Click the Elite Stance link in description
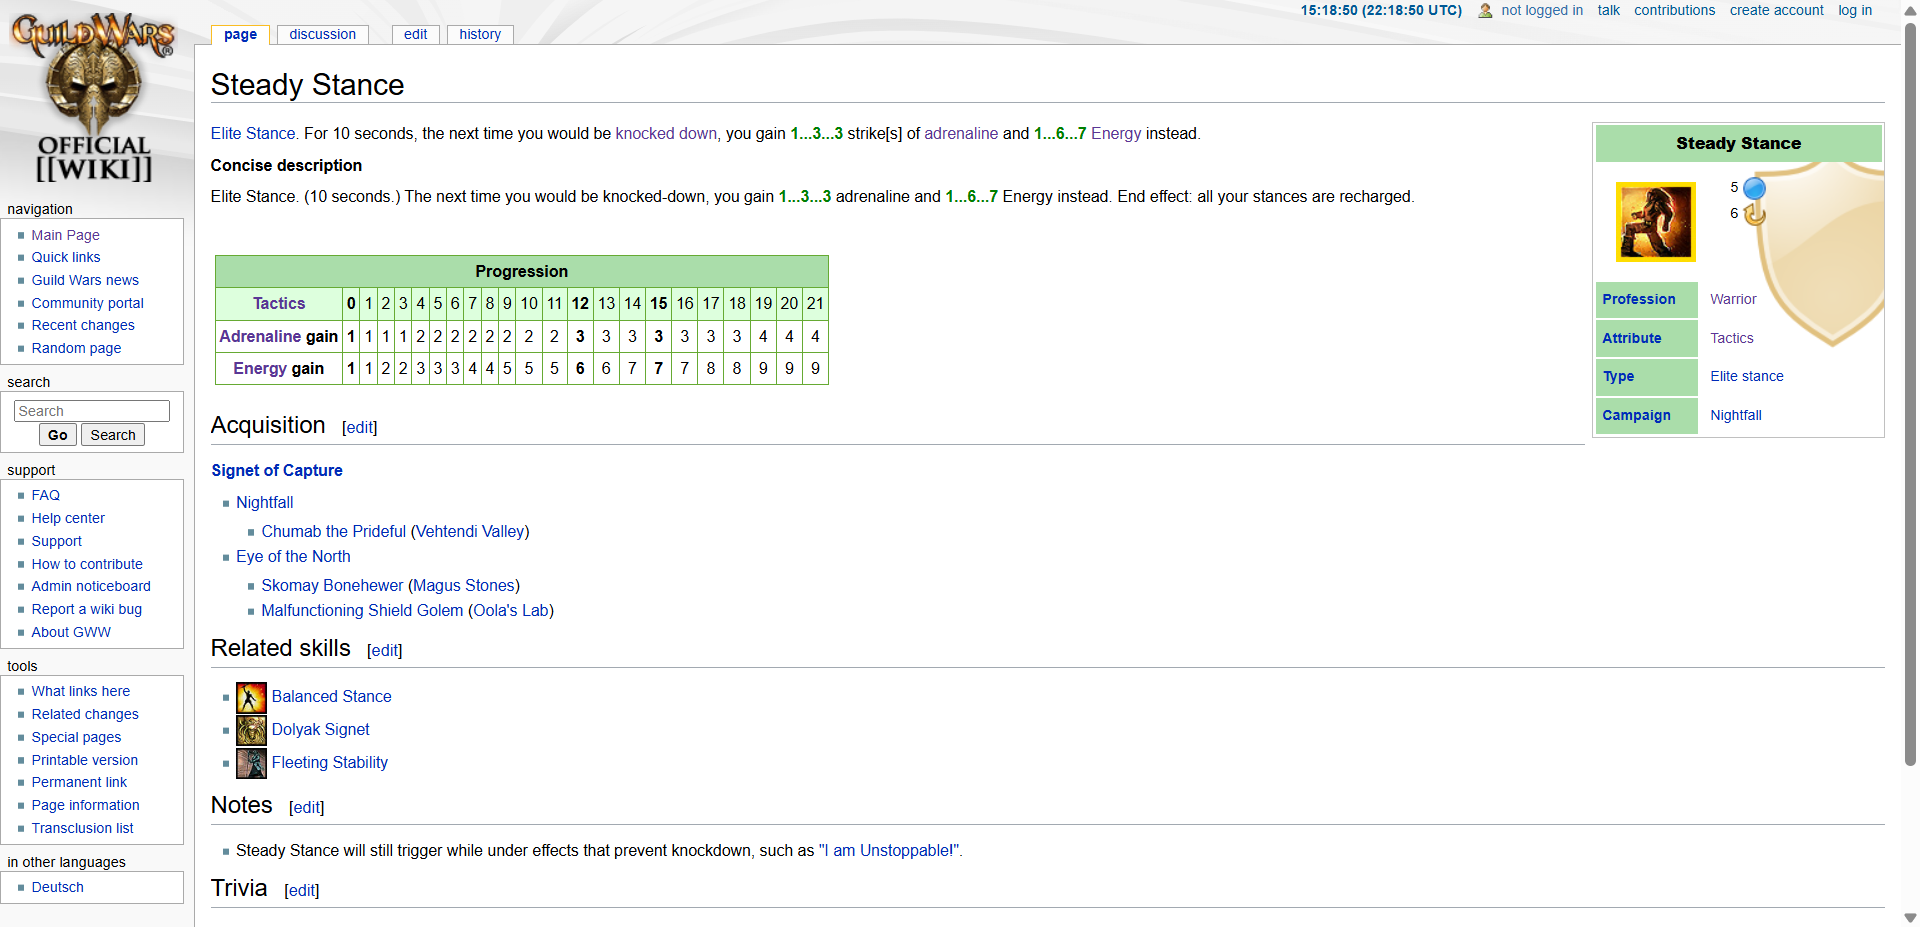This screenshot has width=1920, height=927. [x=253, y=133]
